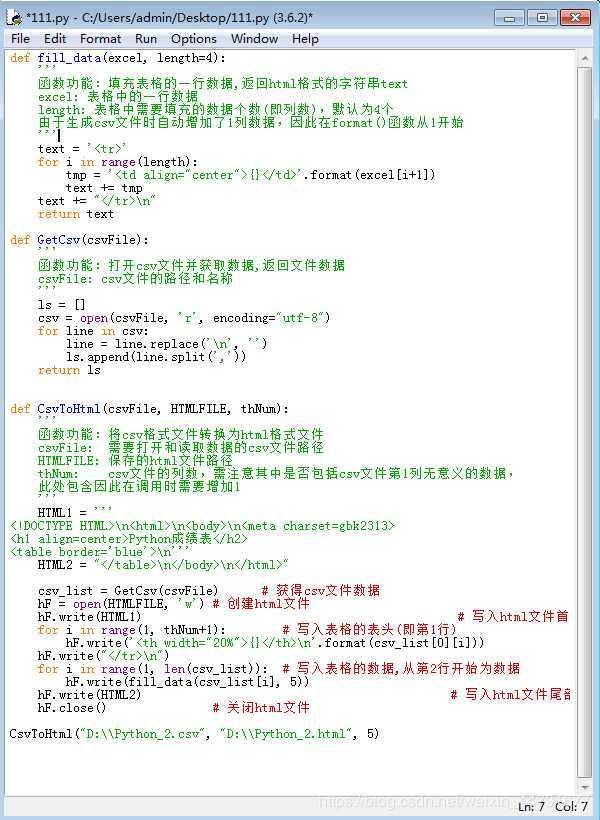Click the 'for line in csv:' line
This screenshot has height=820, width=600.
pyautogui.click(x=93, y=331)
